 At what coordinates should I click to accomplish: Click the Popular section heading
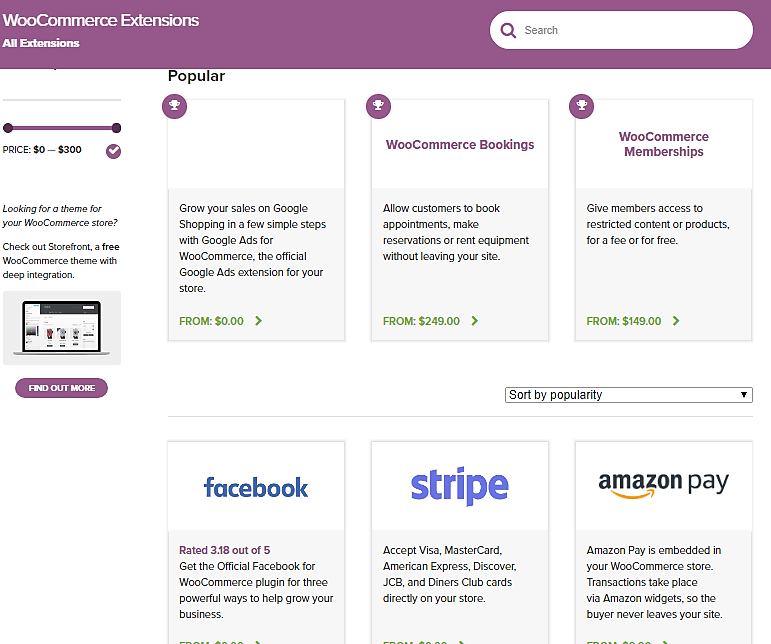[x=196, y=76]
